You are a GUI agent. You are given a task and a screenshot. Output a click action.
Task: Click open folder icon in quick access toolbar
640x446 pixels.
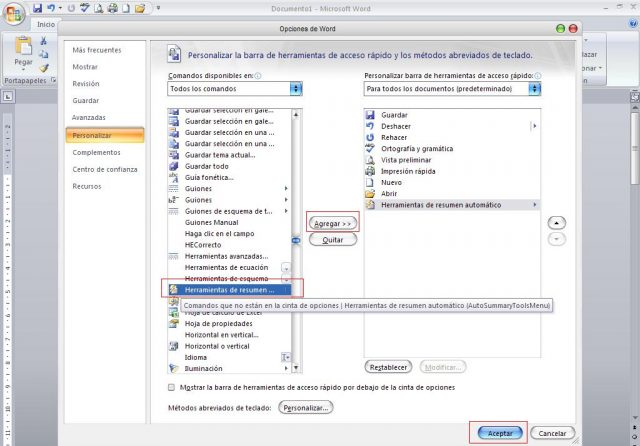(x=140, y=8)
